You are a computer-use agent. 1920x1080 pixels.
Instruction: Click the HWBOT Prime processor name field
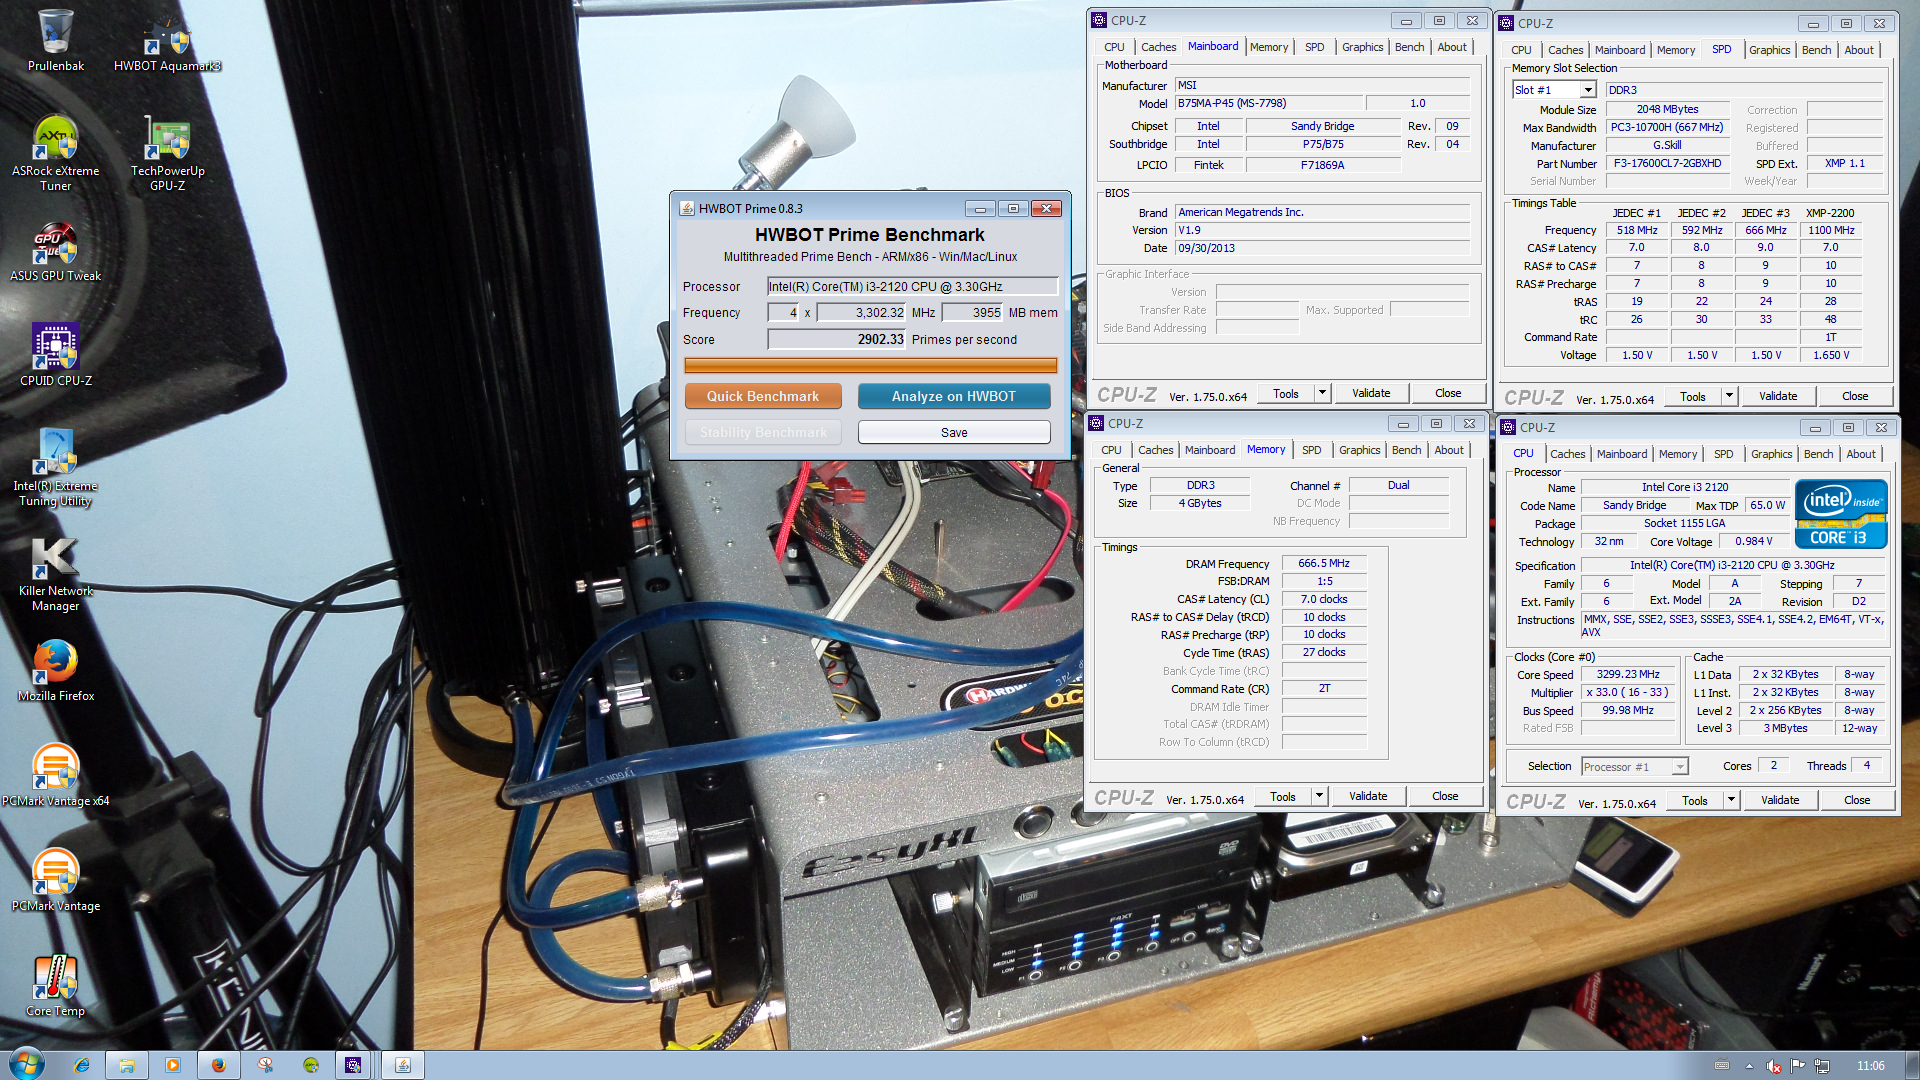[x=912, y=287]
